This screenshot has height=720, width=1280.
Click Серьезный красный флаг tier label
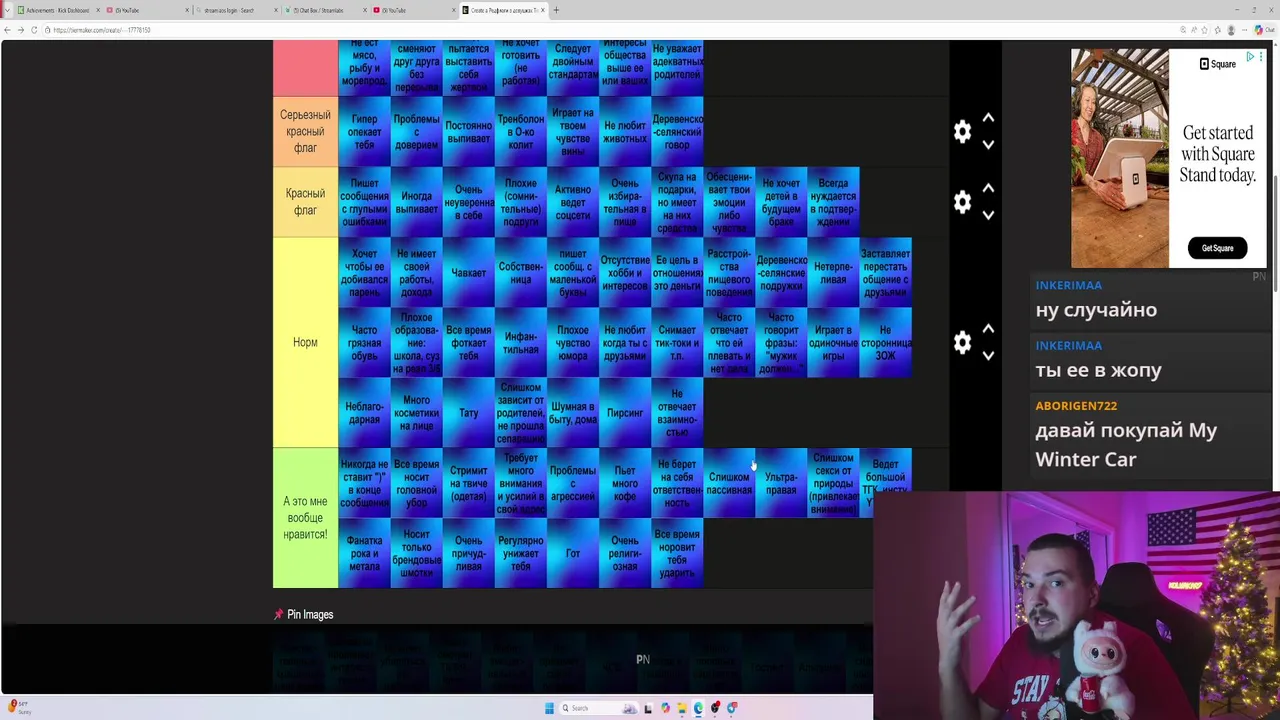[x=305, y=132]
